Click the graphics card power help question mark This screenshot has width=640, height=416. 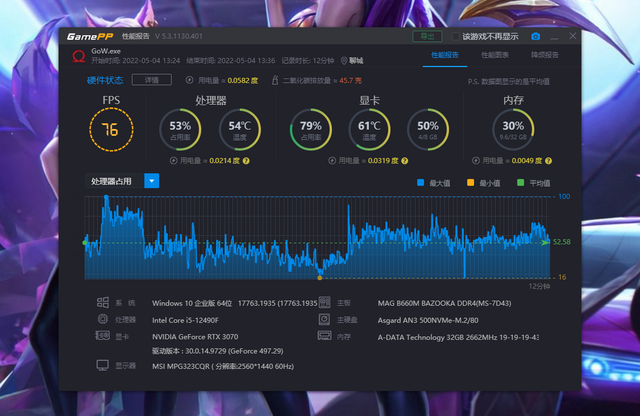point(404,161)
